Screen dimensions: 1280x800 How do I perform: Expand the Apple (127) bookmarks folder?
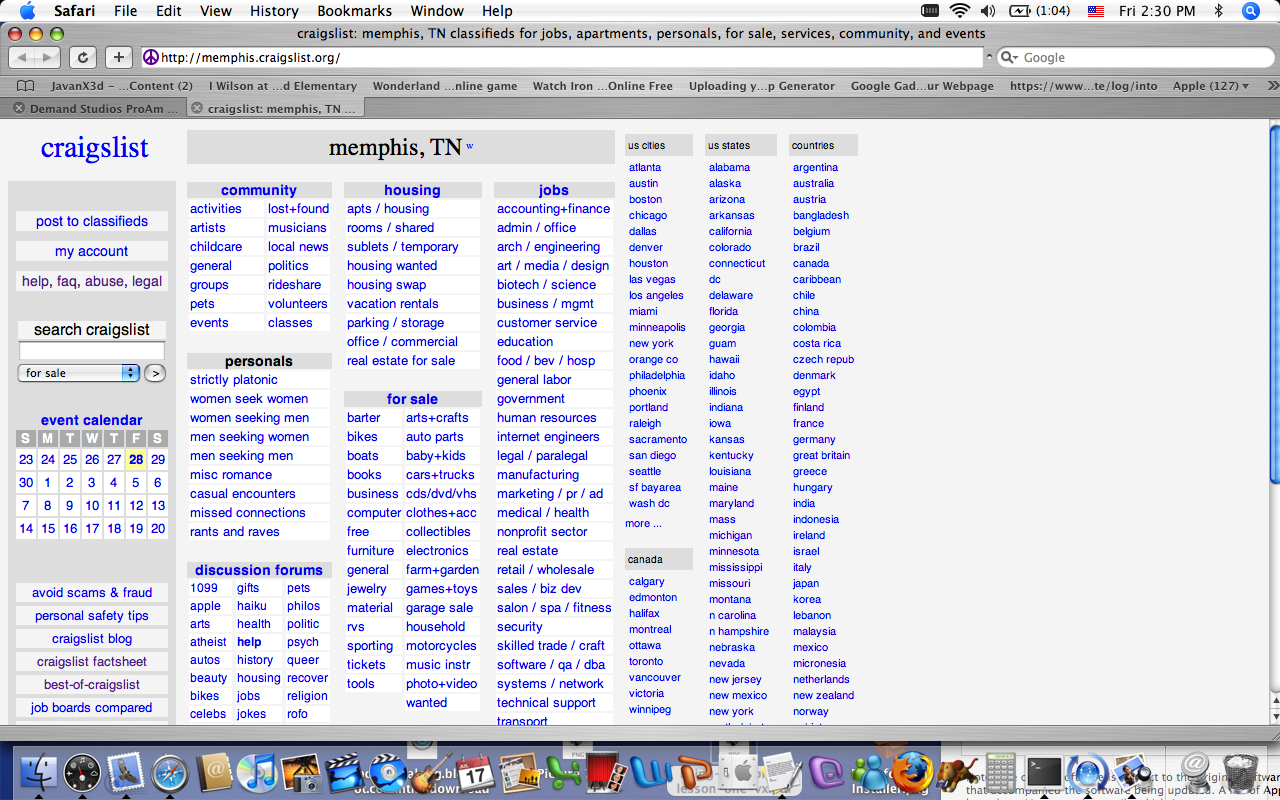pos(1211,86)
